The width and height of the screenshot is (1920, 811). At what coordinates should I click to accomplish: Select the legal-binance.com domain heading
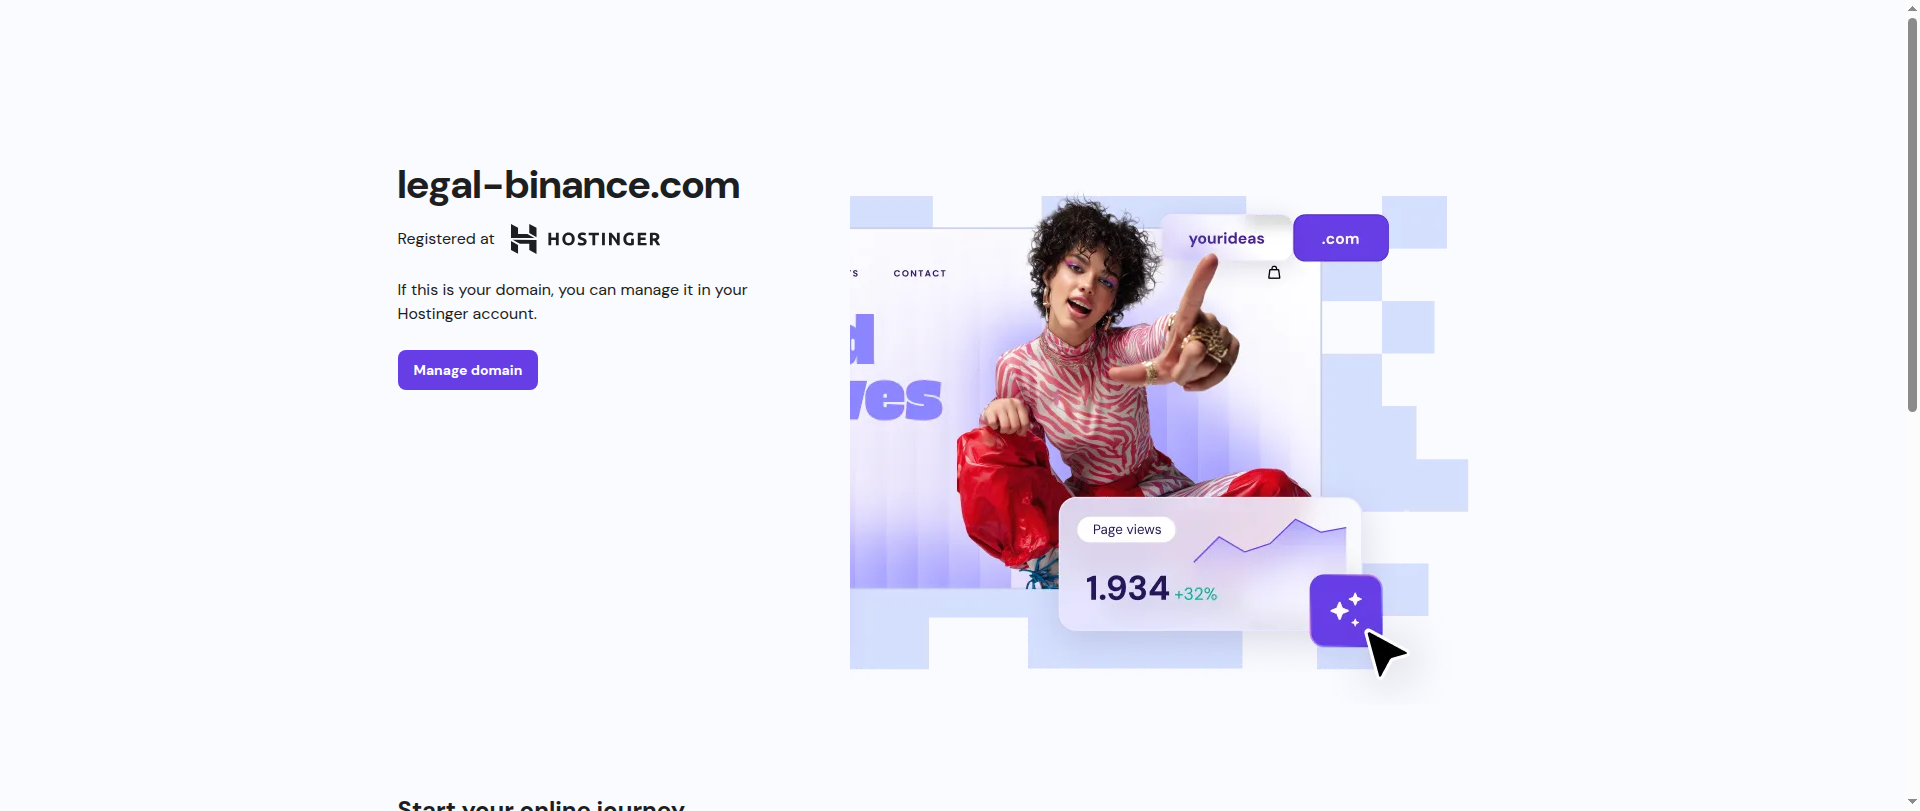568,185
